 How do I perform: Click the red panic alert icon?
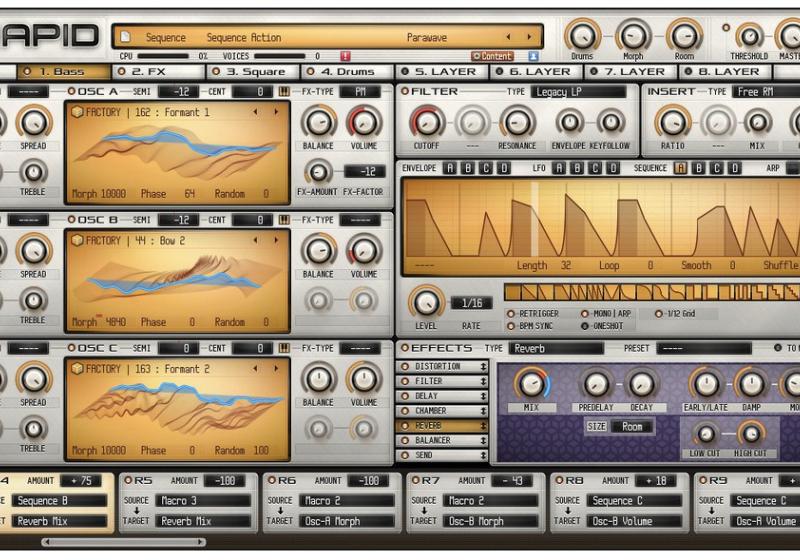(x=345, y=57)
